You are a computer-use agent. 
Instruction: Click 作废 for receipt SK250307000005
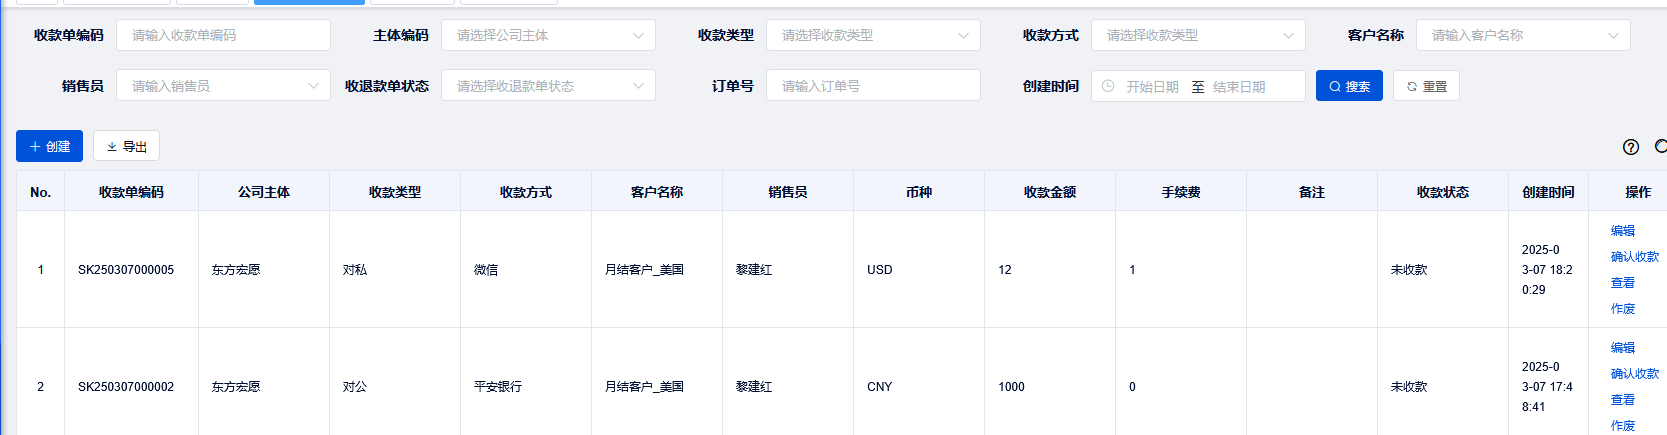pyautogui.click(x=1622, y=309)
